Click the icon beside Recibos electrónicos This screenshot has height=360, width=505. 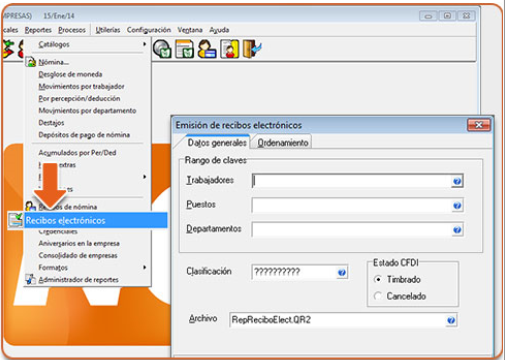(x=15, y=220)
